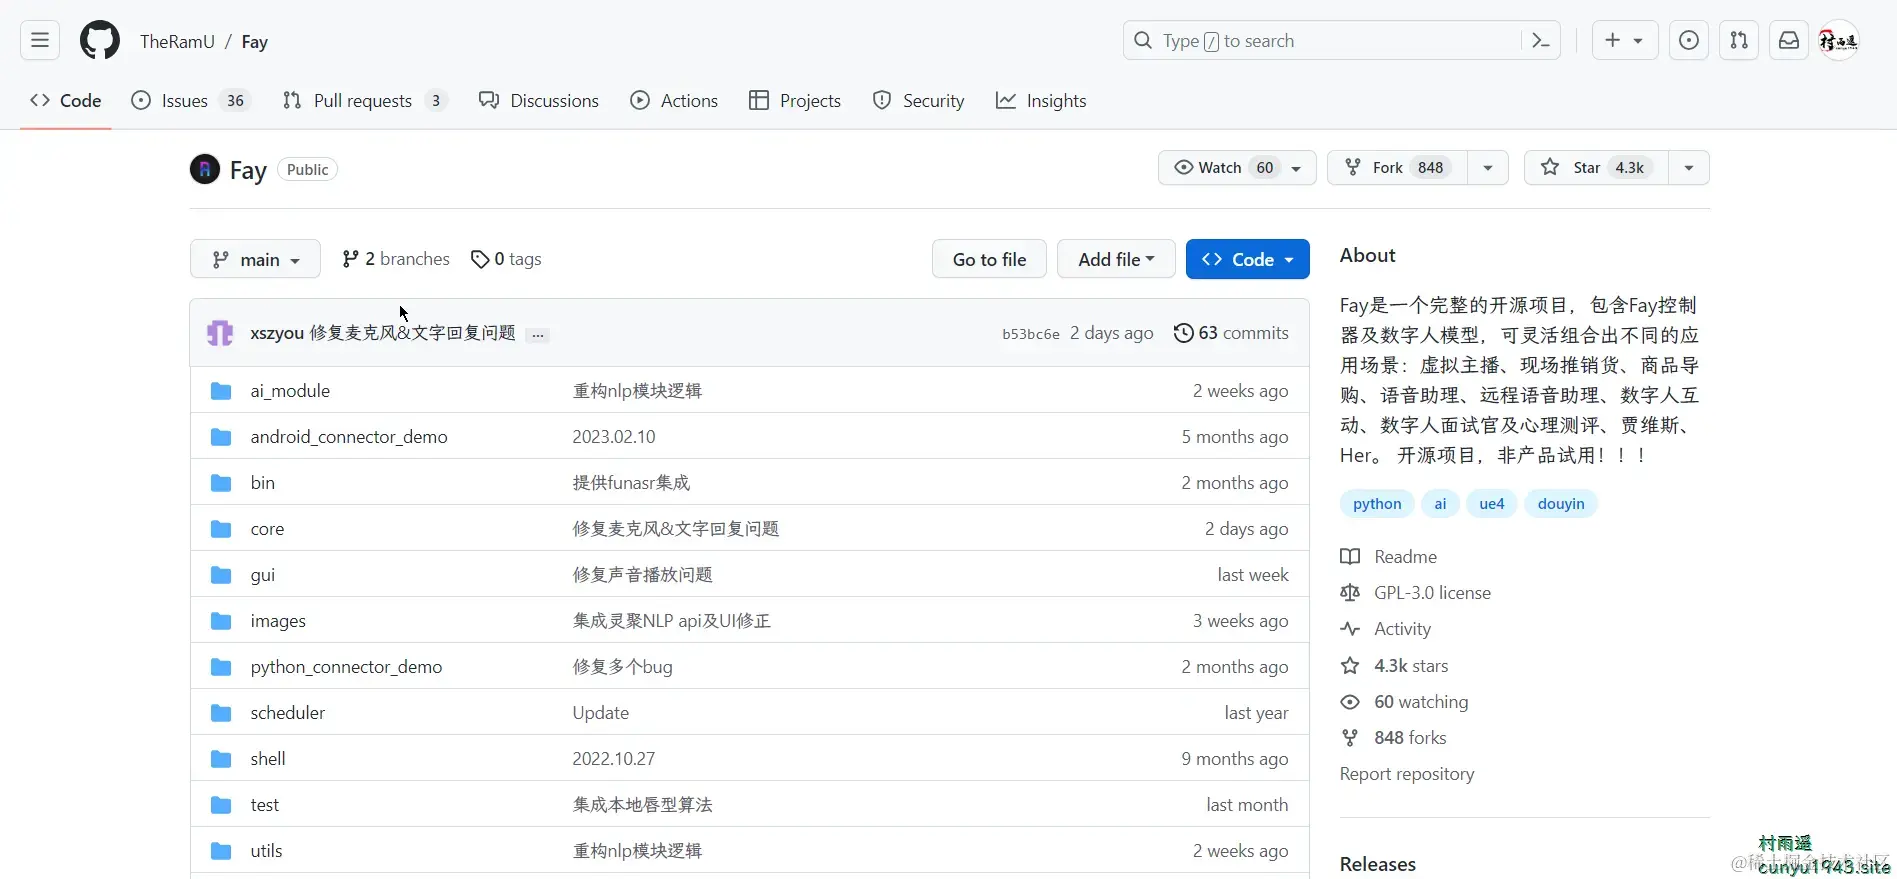Open the Projects tab
The height and width of the screenshot is (879, 1897).
(795, 100)
